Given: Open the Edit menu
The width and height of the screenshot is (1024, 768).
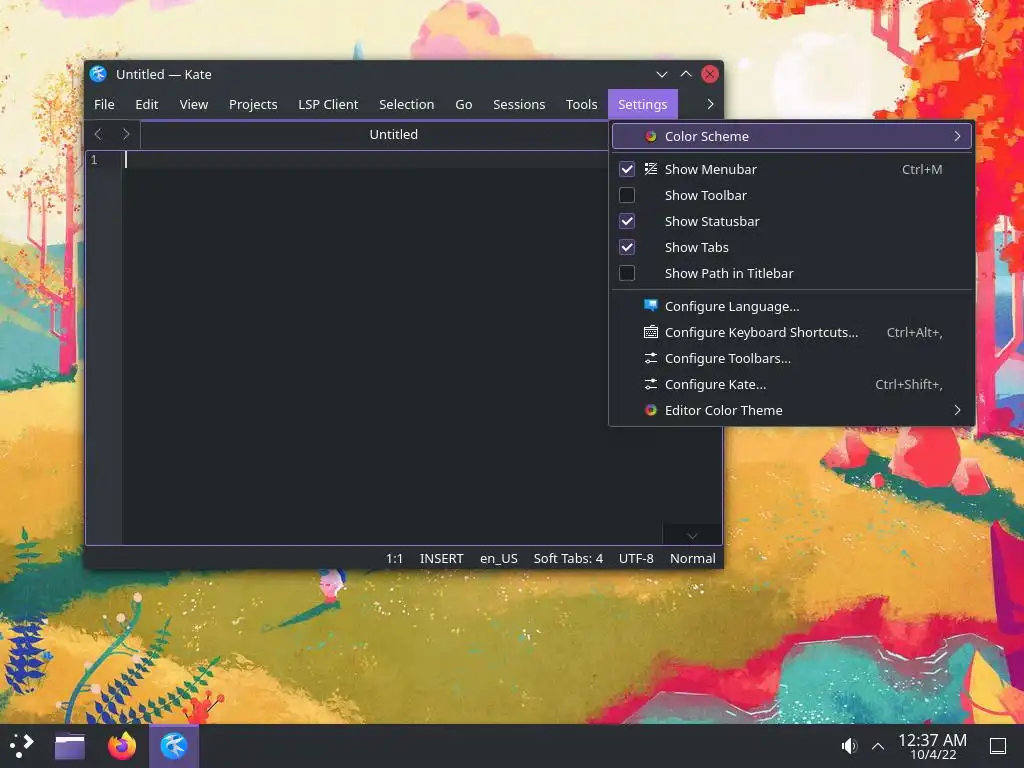Looking at the screenshot, I should [147, 104].
